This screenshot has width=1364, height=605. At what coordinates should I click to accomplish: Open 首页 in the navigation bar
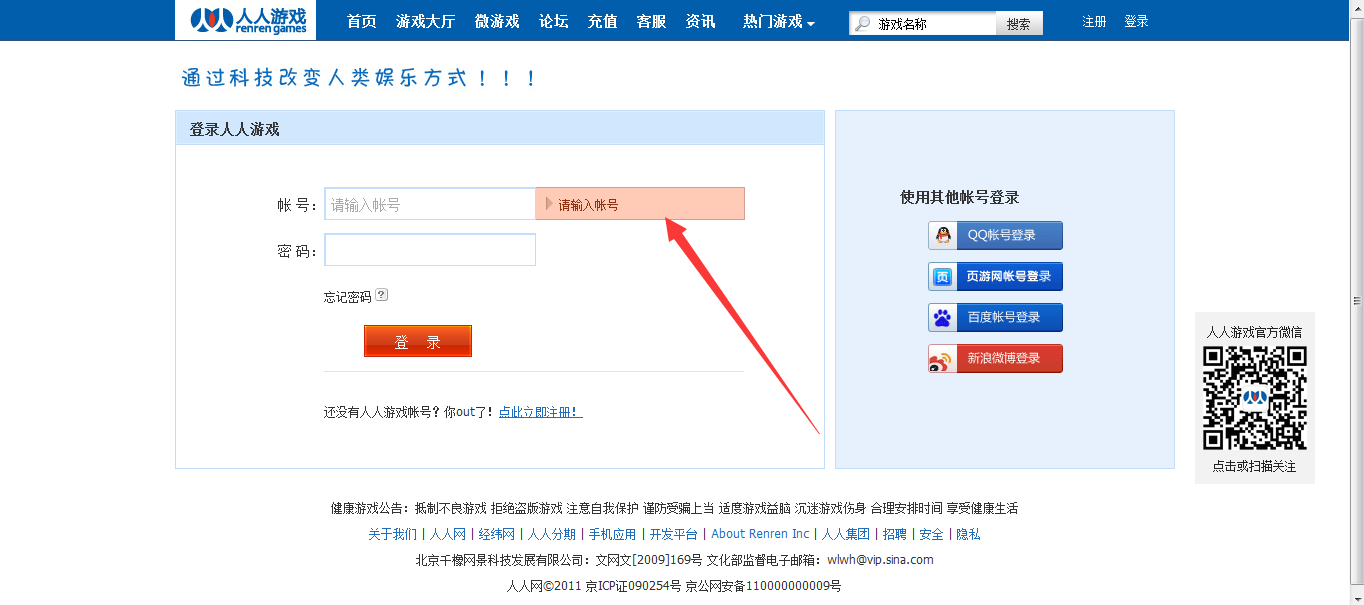362,21
